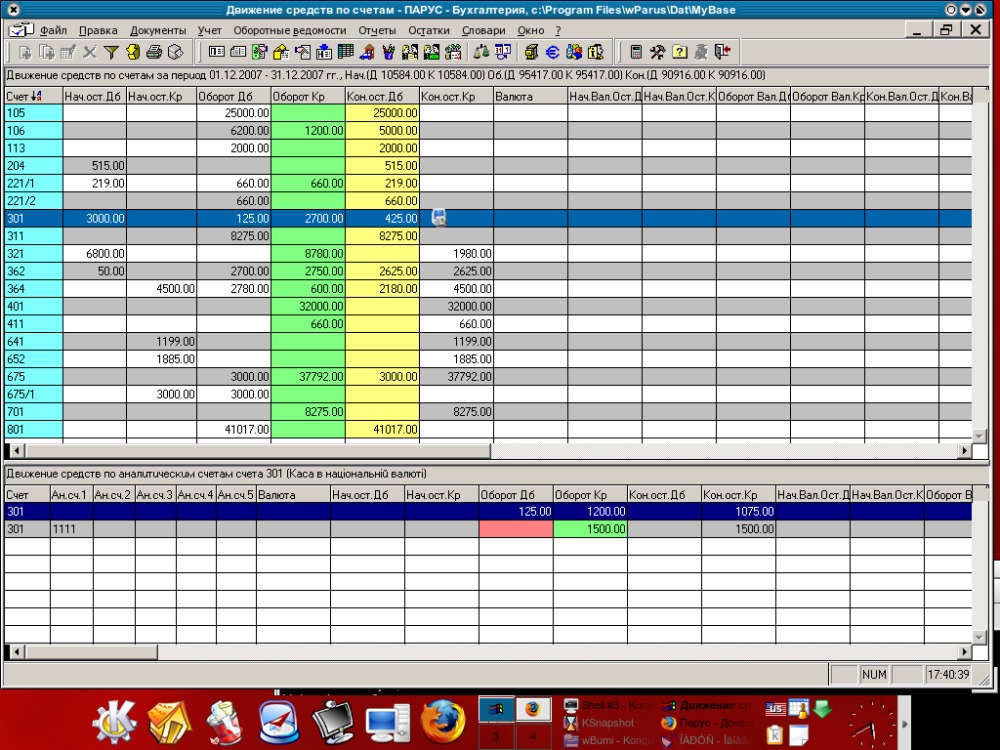Click right arrow of upper horizontal scrollbar

coord(964,450)
